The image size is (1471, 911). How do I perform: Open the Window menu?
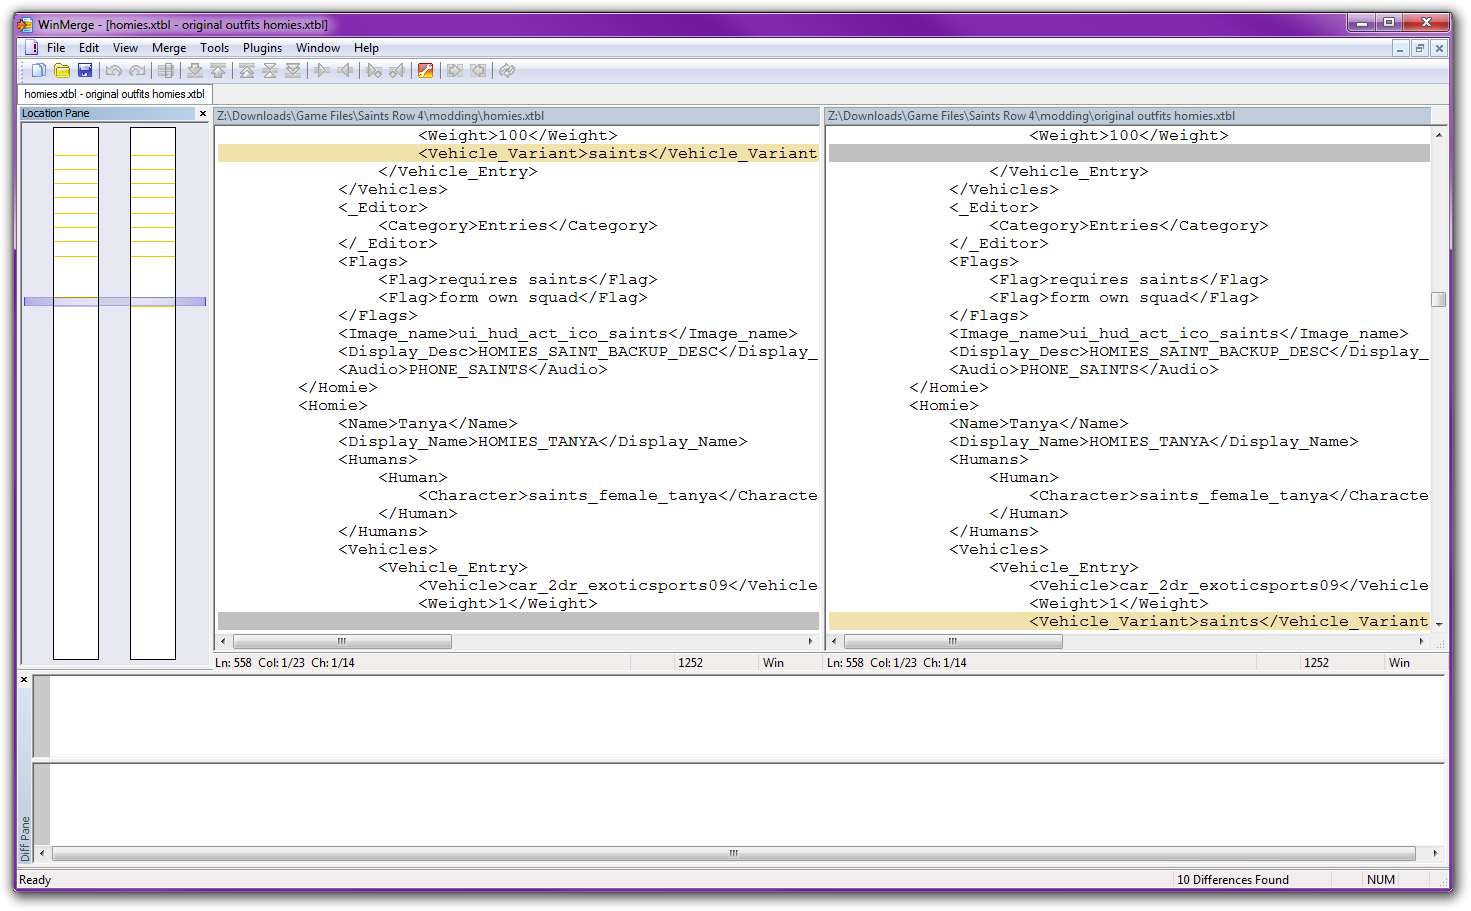(x=318, y=48)
